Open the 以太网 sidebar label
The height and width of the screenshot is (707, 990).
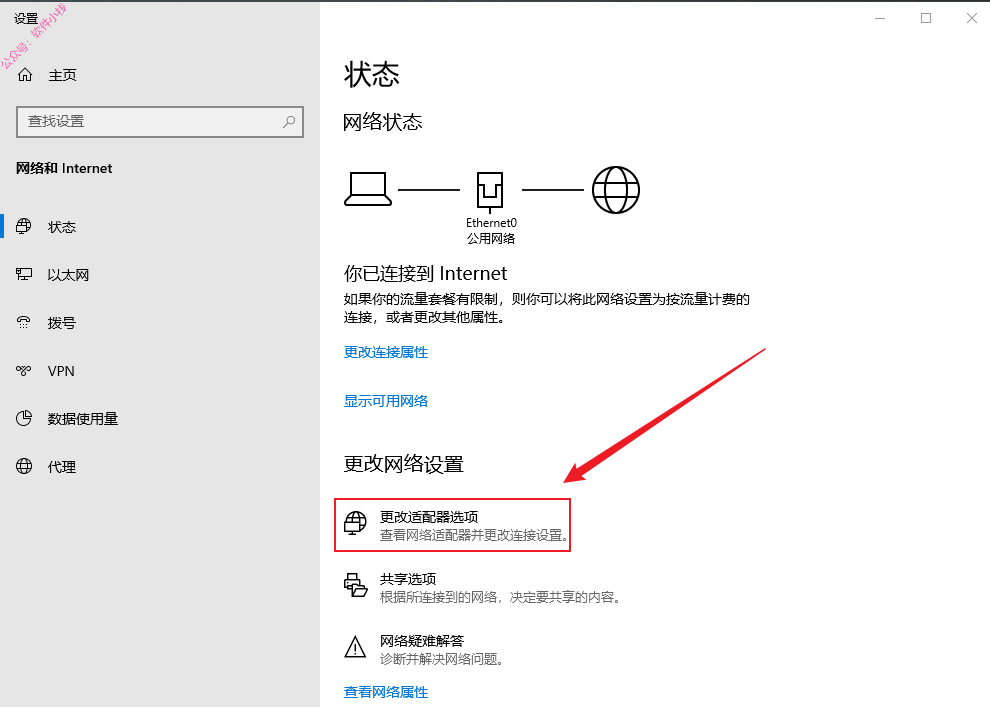click(68, 275)
